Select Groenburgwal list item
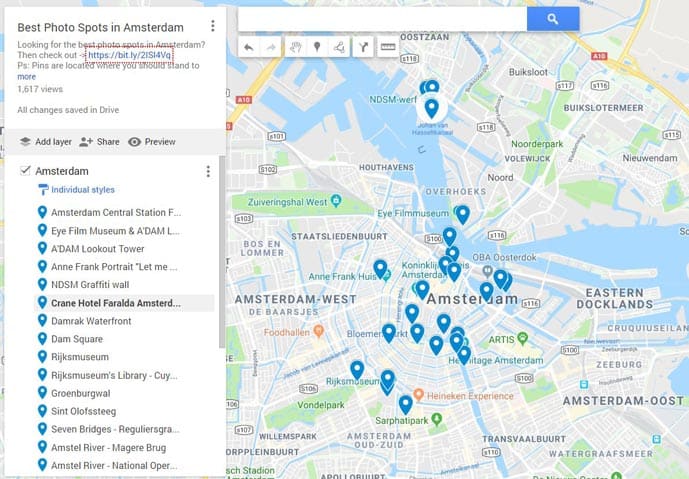This screenshot has width=689, height=479. point(124,393)
